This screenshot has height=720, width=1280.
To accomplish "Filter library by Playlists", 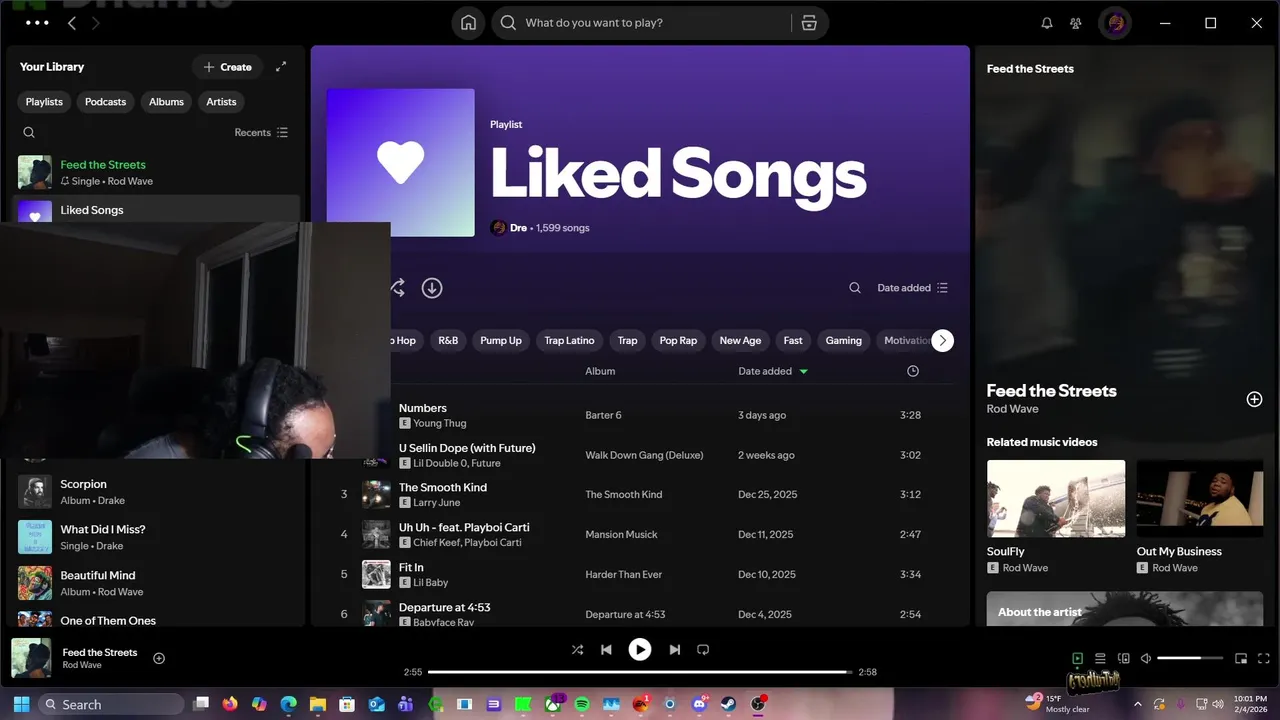I will [x=44, y=102].
